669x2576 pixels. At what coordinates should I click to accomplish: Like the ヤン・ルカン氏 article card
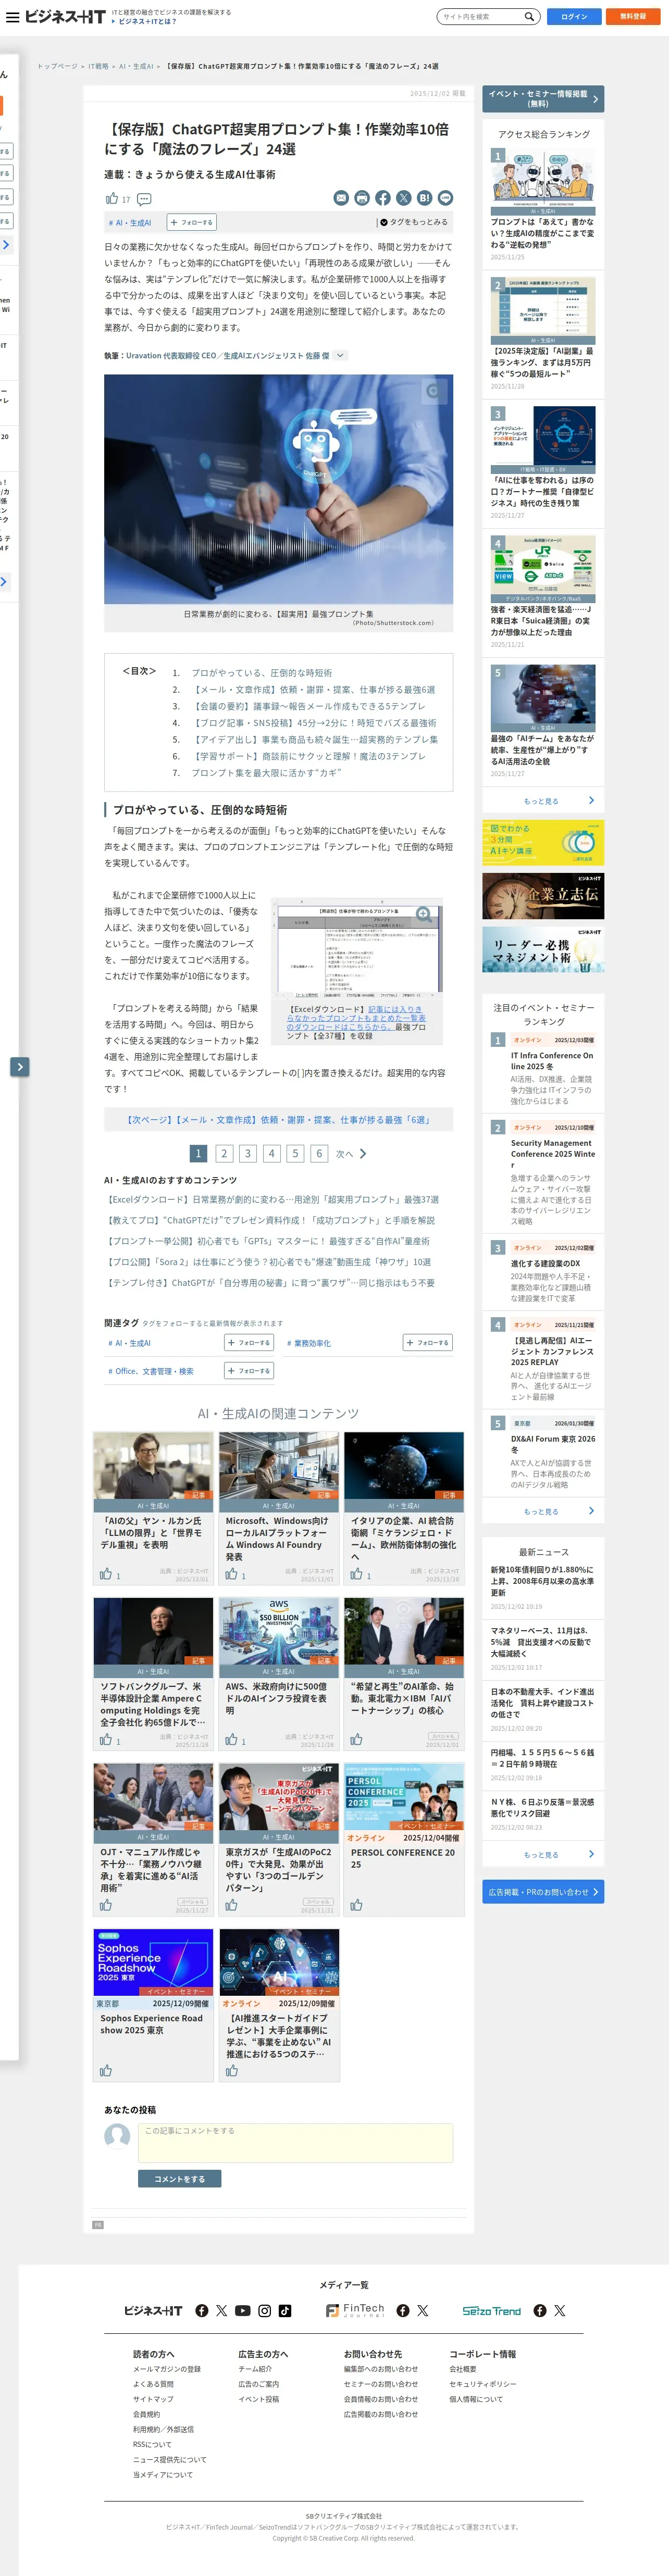[x=106, y=1574]
